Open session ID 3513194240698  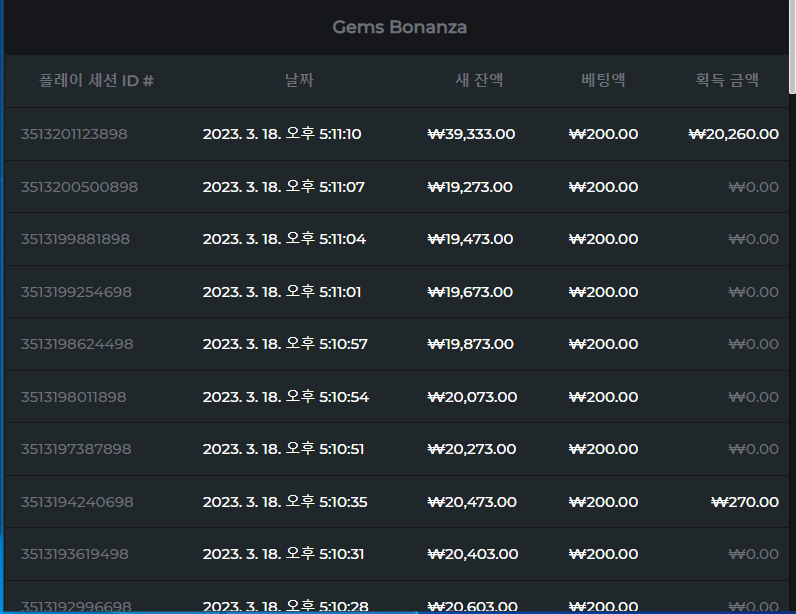tap(77, 502)
